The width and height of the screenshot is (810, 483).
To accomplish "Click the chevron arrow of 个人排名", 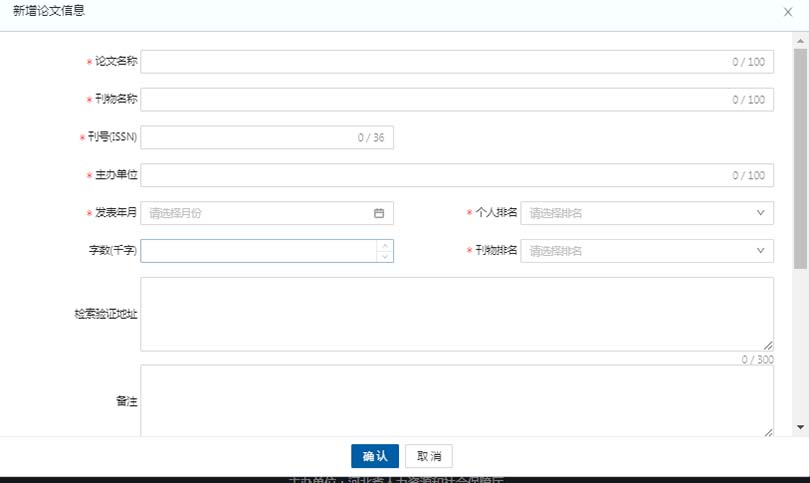I will point(760,213).
